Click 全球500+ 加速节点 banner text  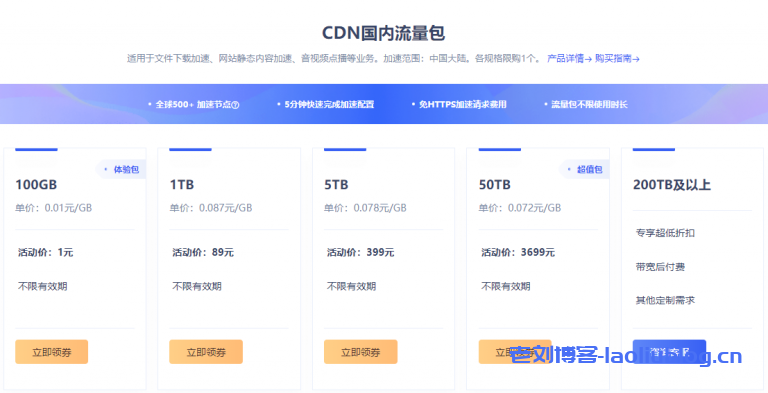tap(193, 104)
